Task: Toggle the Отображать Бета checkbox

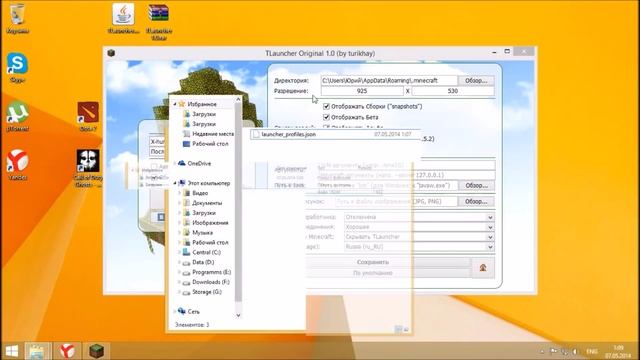Action: coord(326,117)
